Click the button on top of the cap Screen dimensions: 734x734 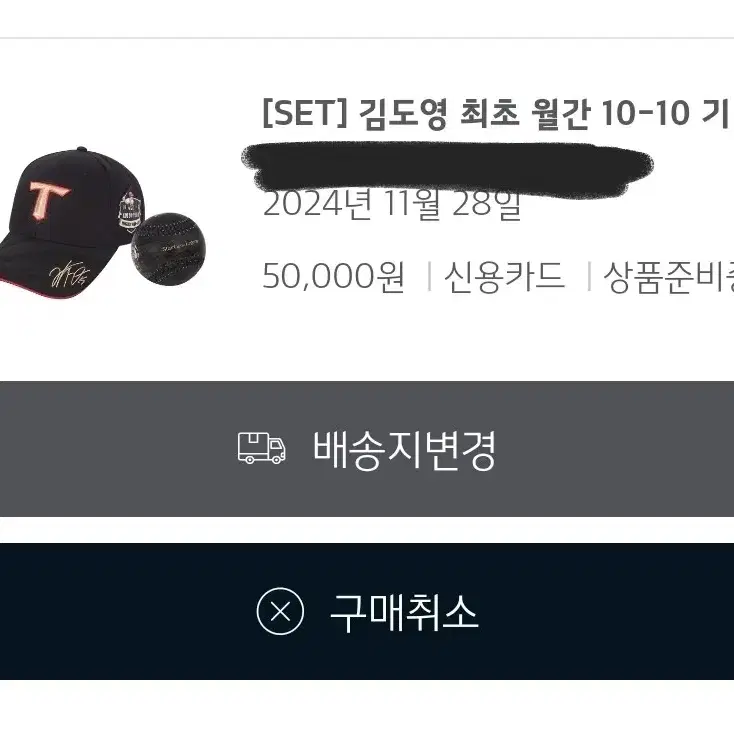click(82, 149)
